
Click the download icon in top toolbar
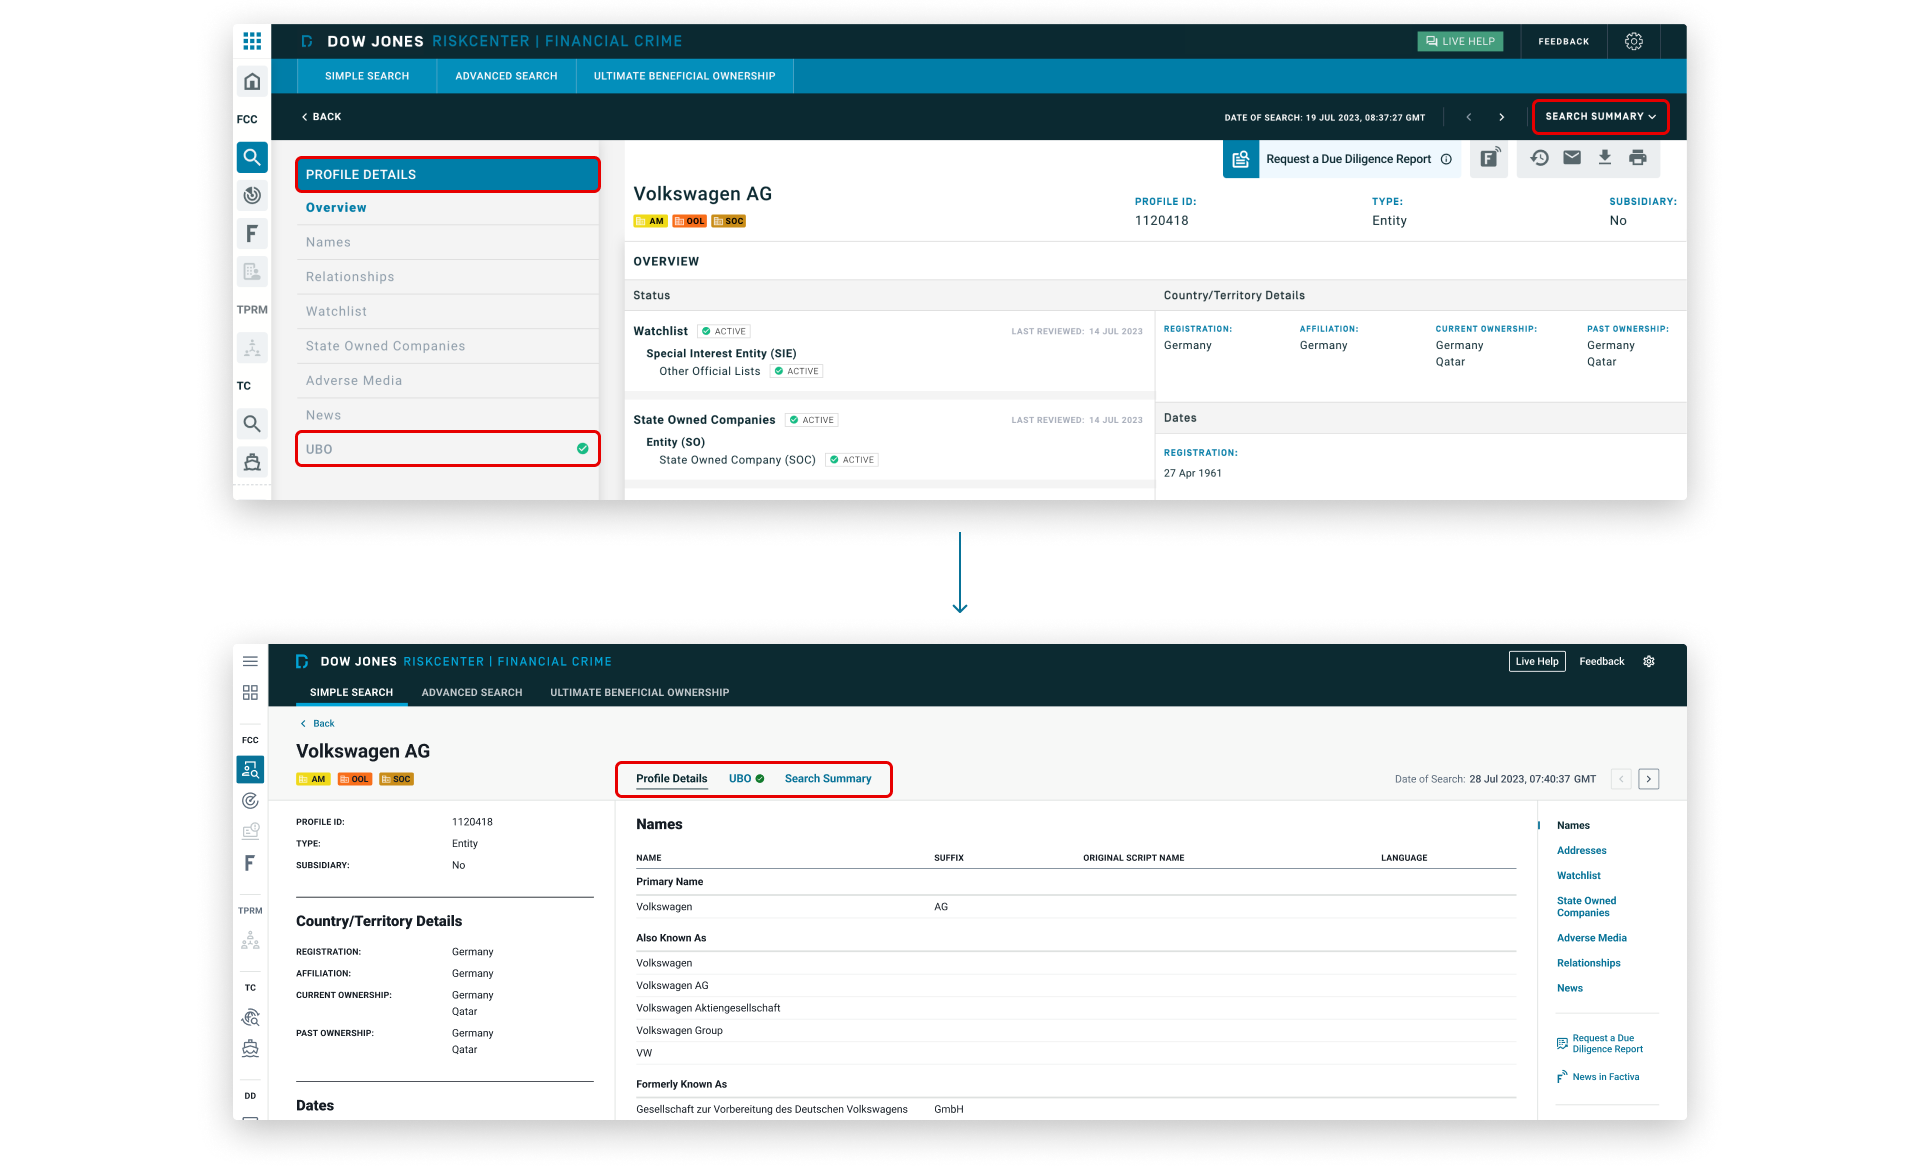(x=1604, y=157)
